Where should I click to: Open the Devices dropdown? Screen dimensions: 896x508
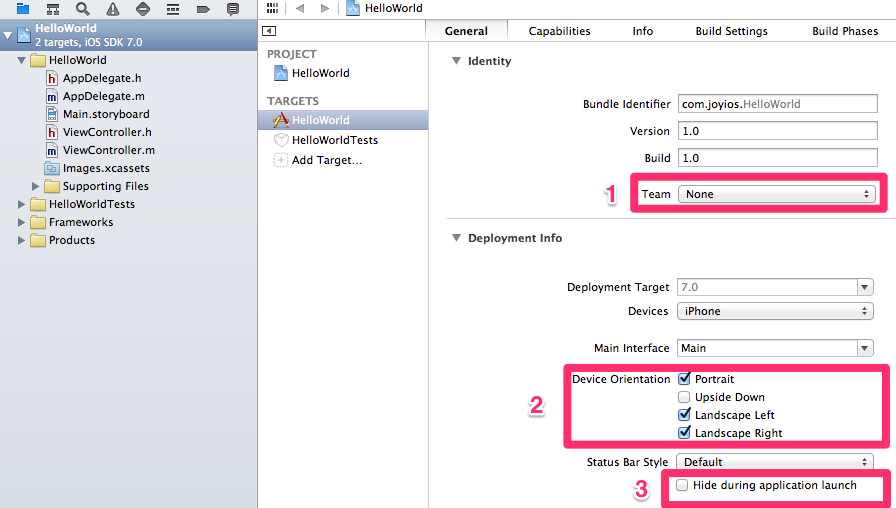tap(775, 311)
